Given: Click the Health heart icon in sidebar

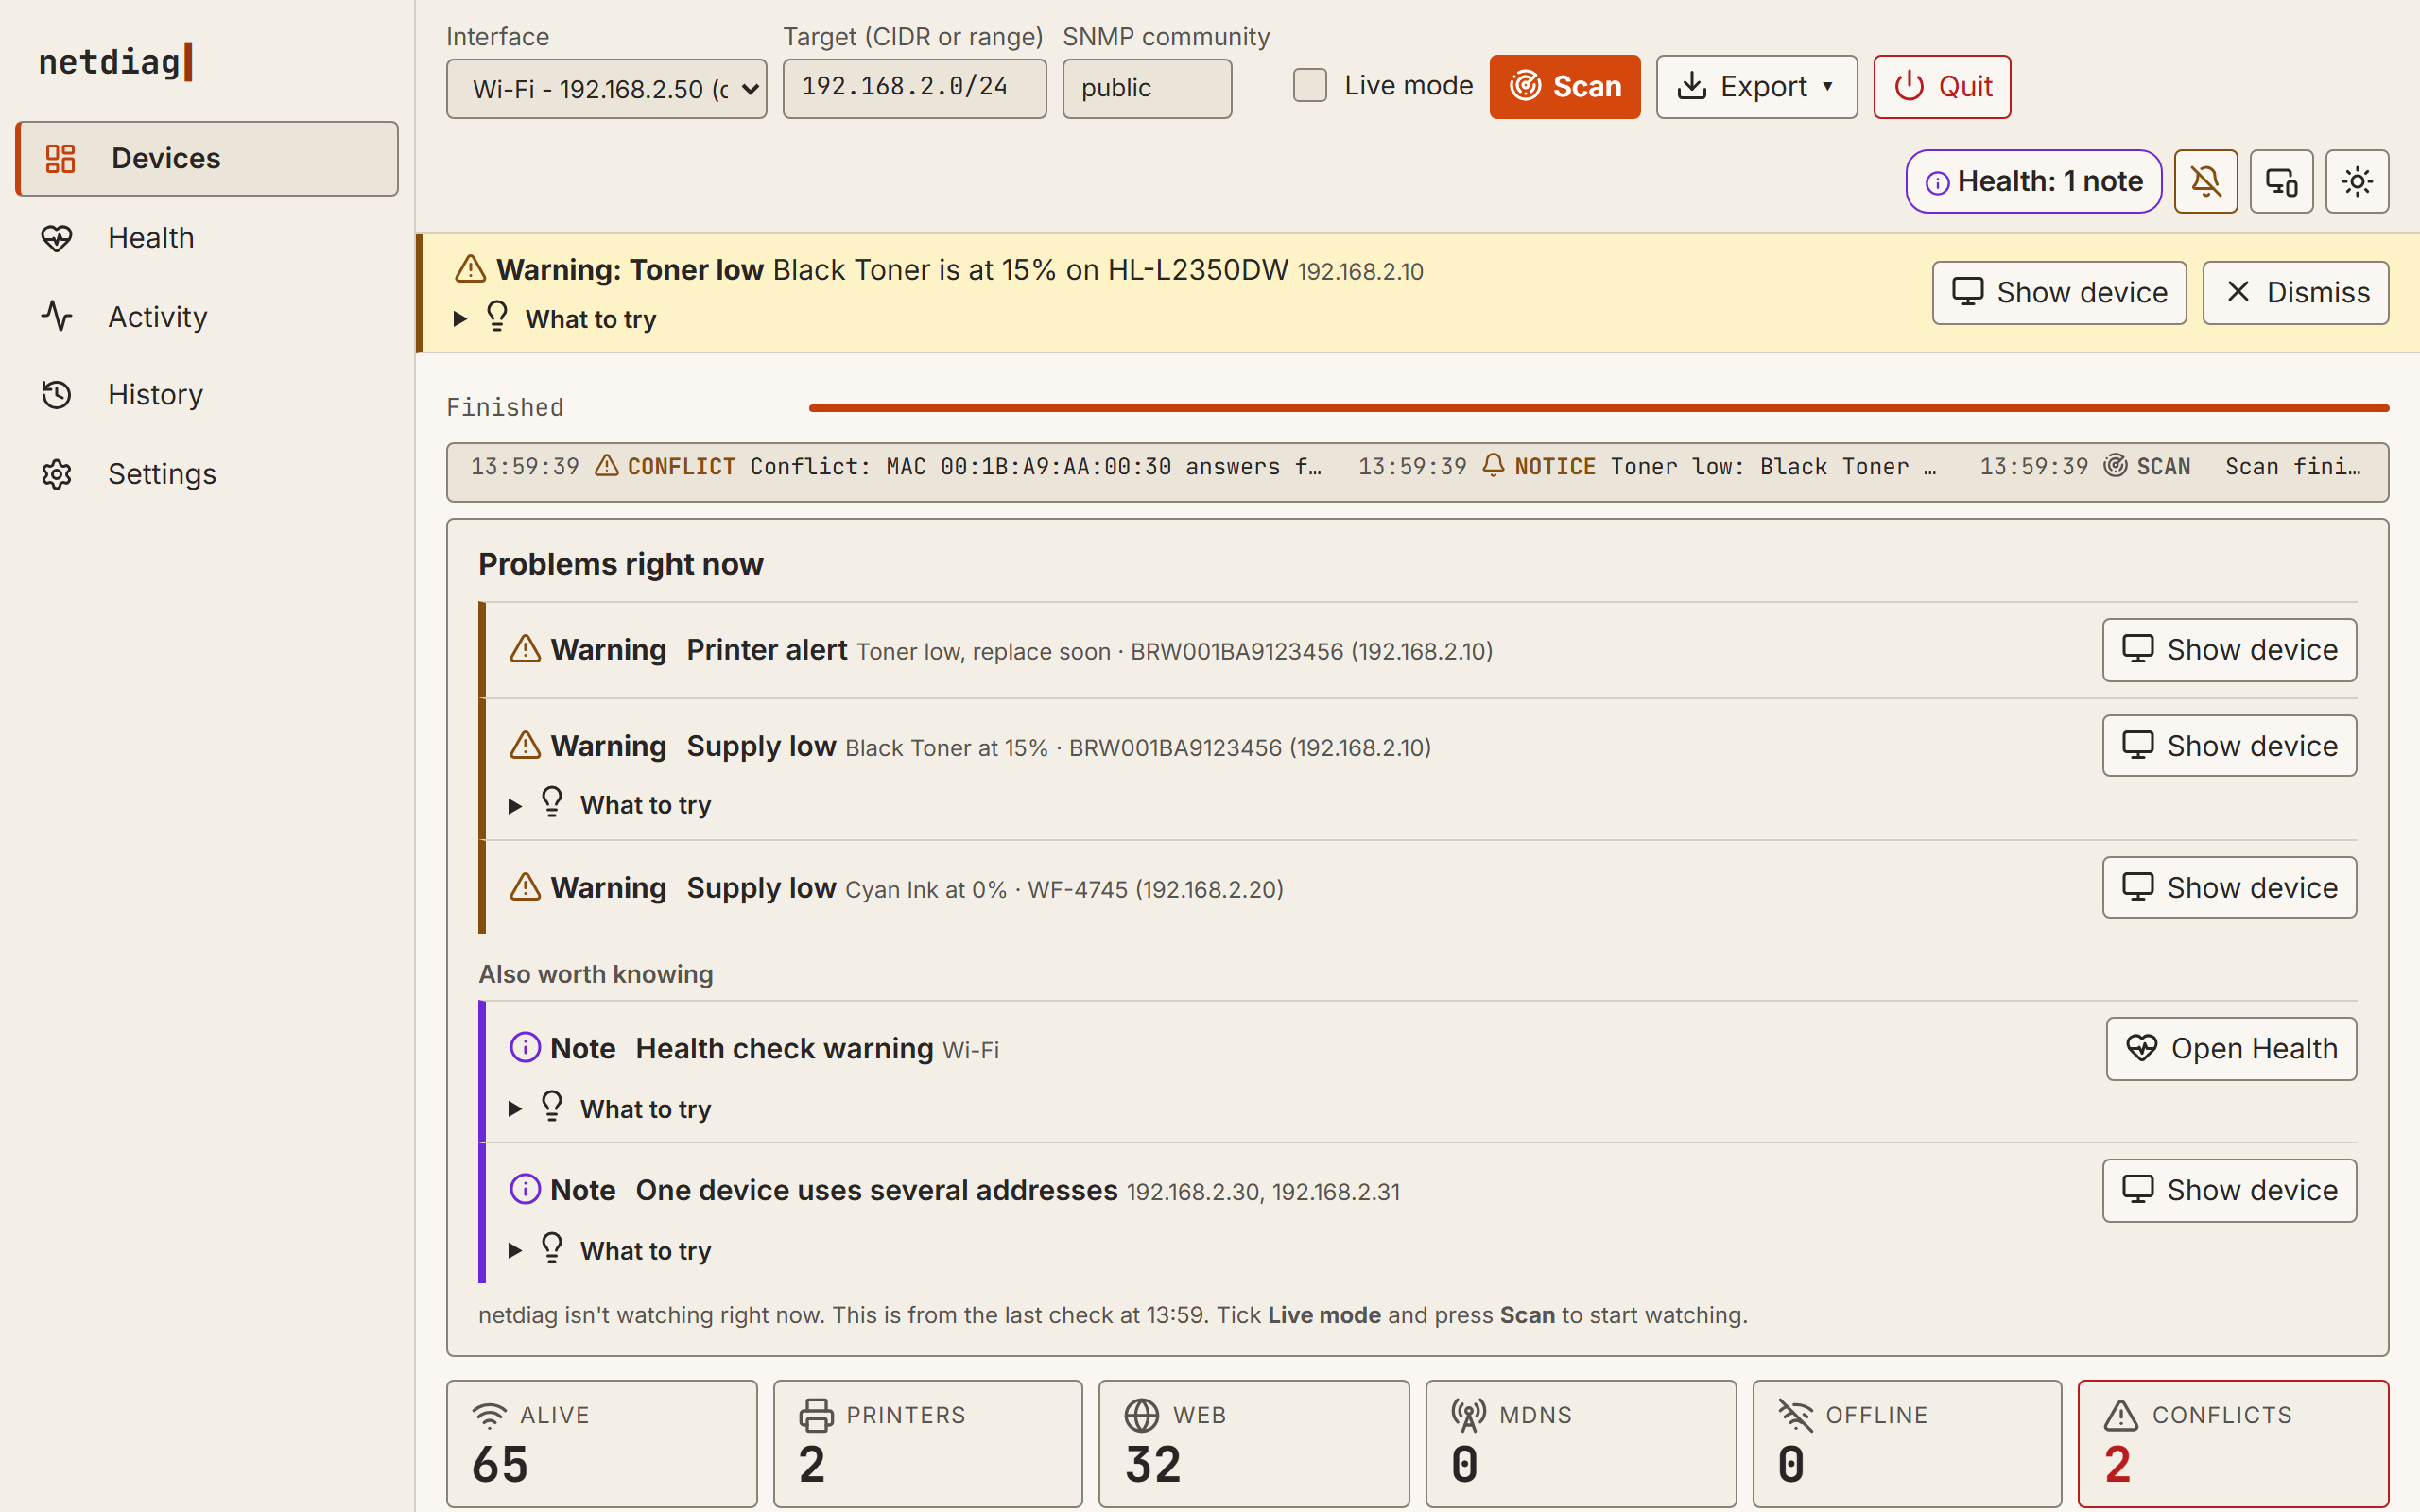Looking at the screenshot, I should [x=57, y=238].
